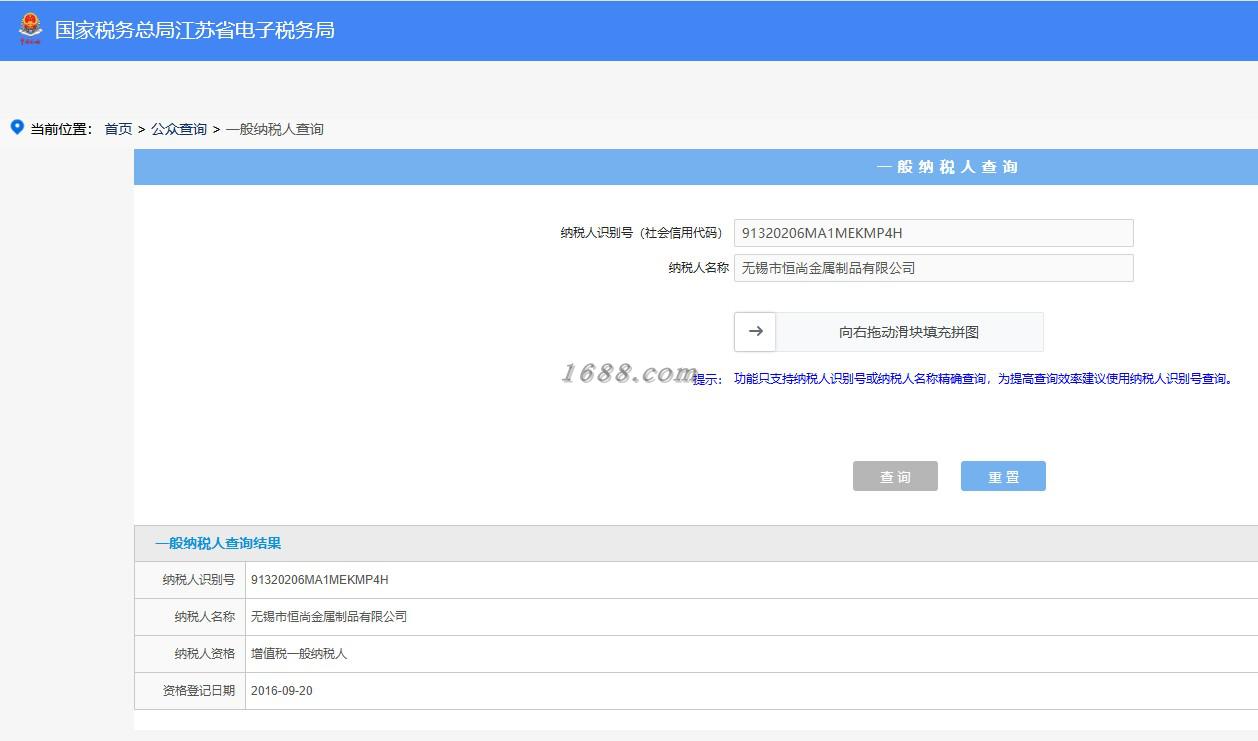Click the 一般纳税人查询 panel header
The image size is (1258, 741).
pyautogui.click(x=696, y=167)
